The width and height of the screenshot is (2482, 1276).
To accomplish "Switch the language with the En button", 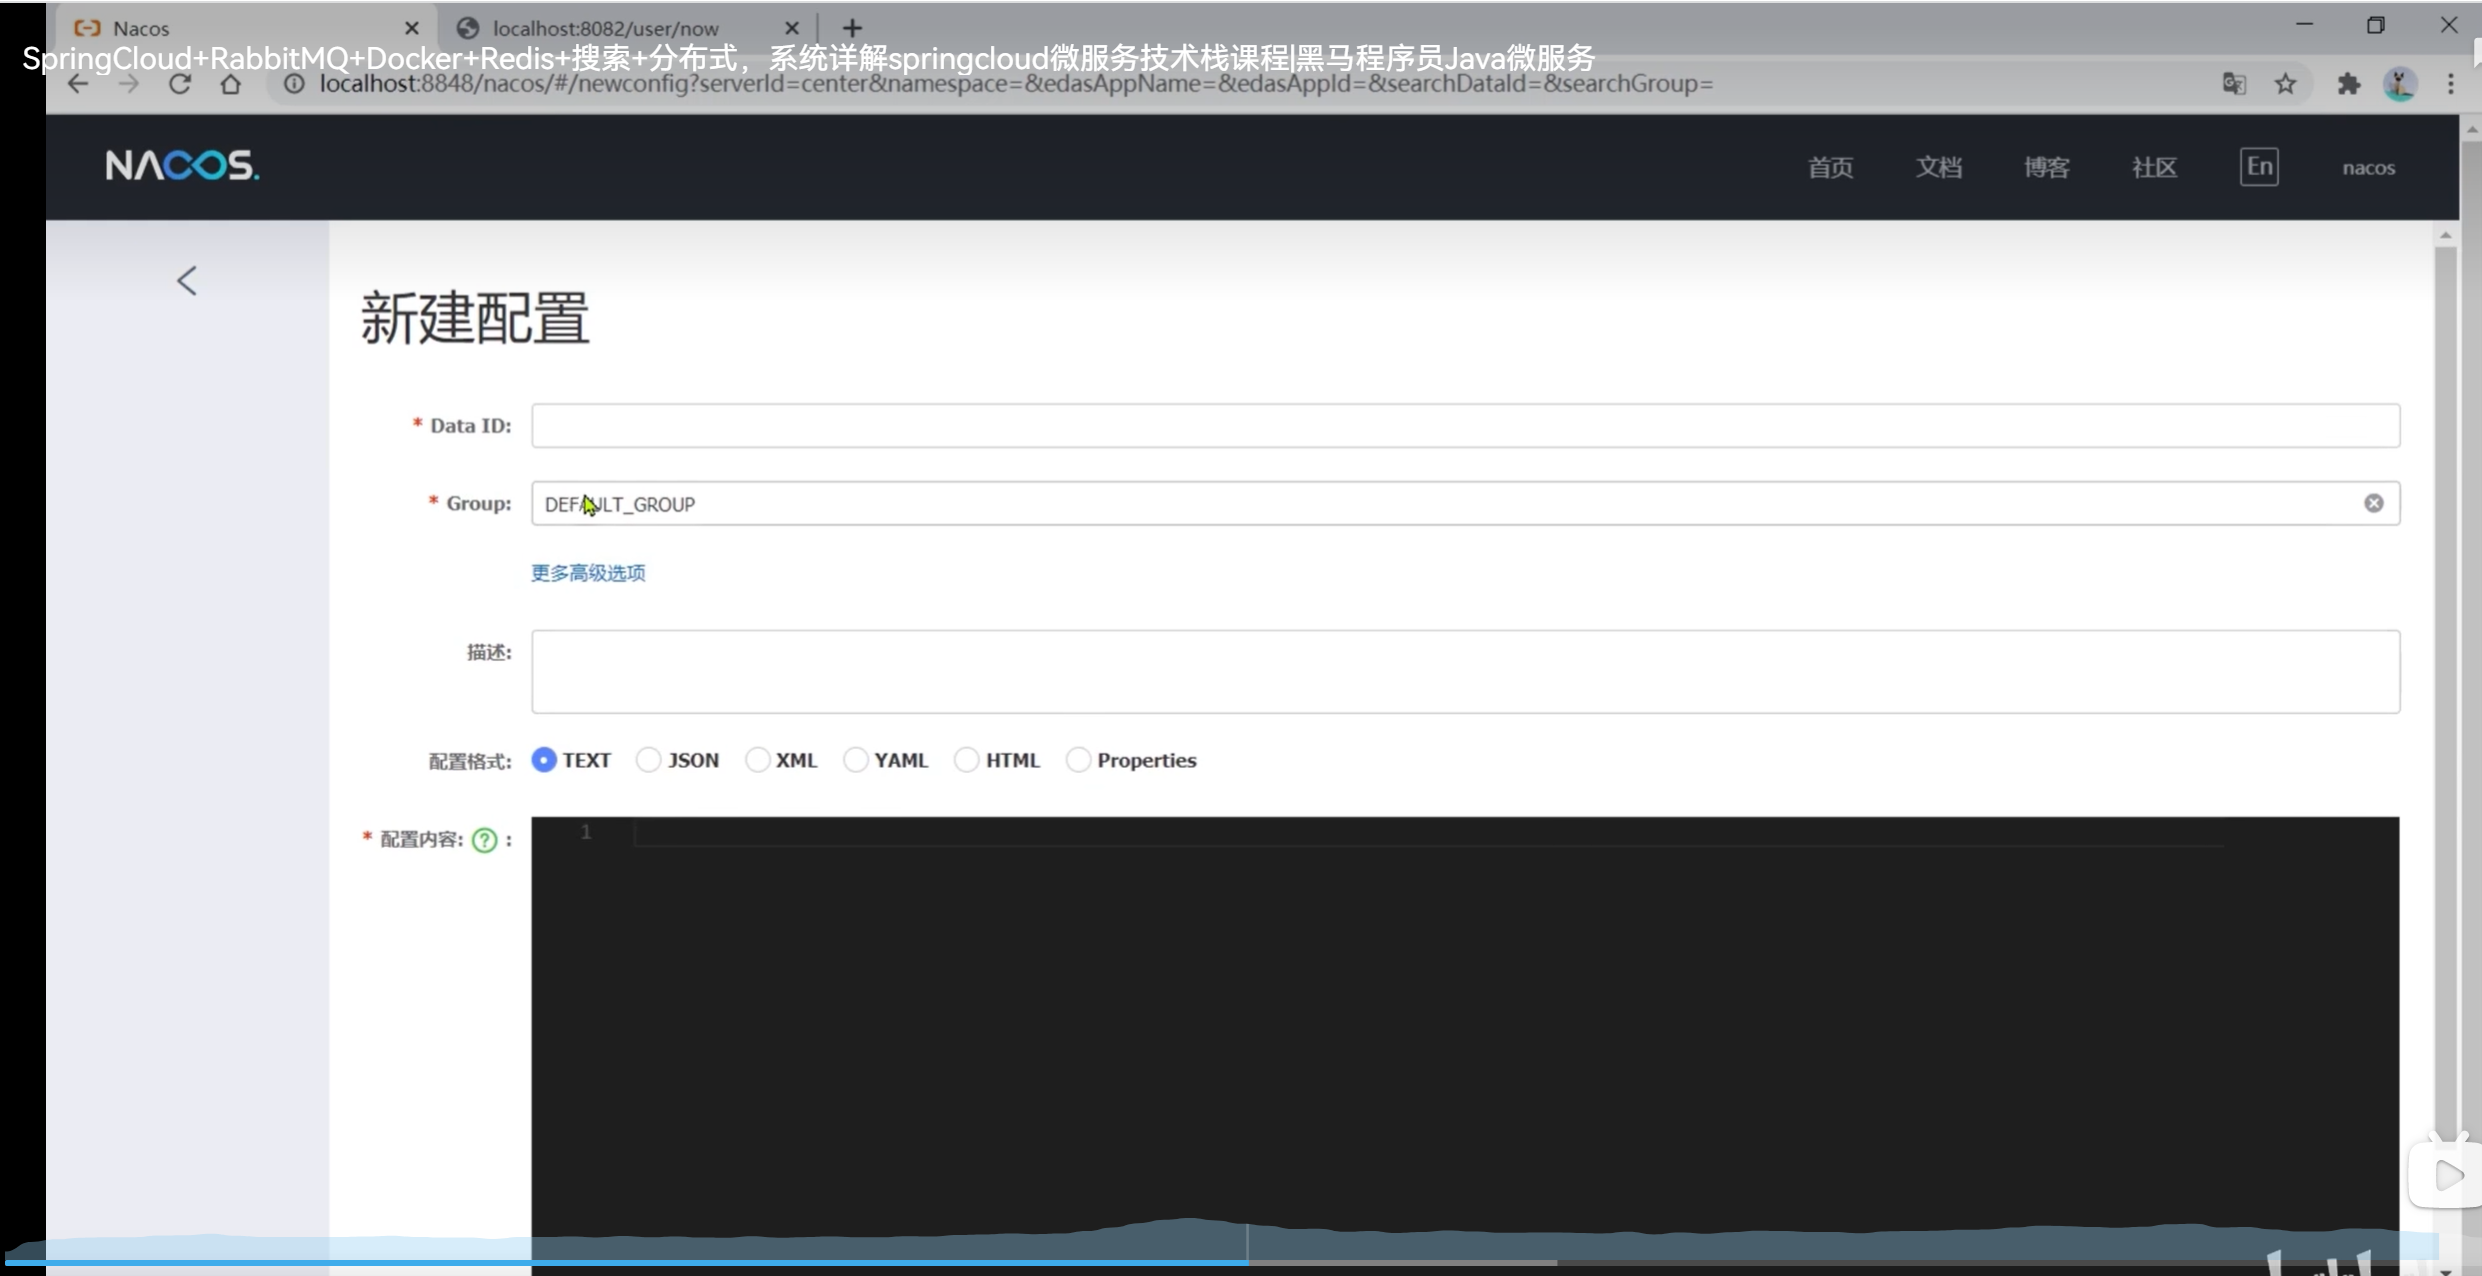I will coord(2258,167).
